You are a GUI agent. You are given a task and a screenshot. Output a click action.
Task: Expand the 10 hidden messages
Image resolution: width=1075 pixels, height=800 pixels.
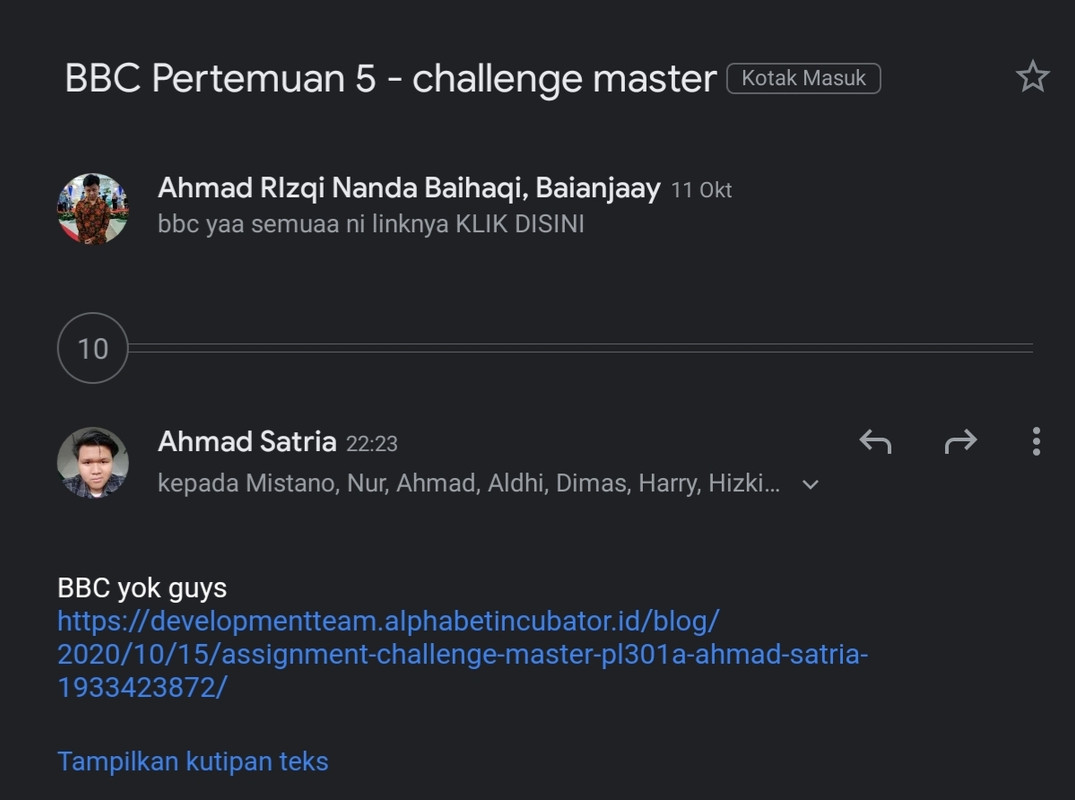(x=93, y=348)
